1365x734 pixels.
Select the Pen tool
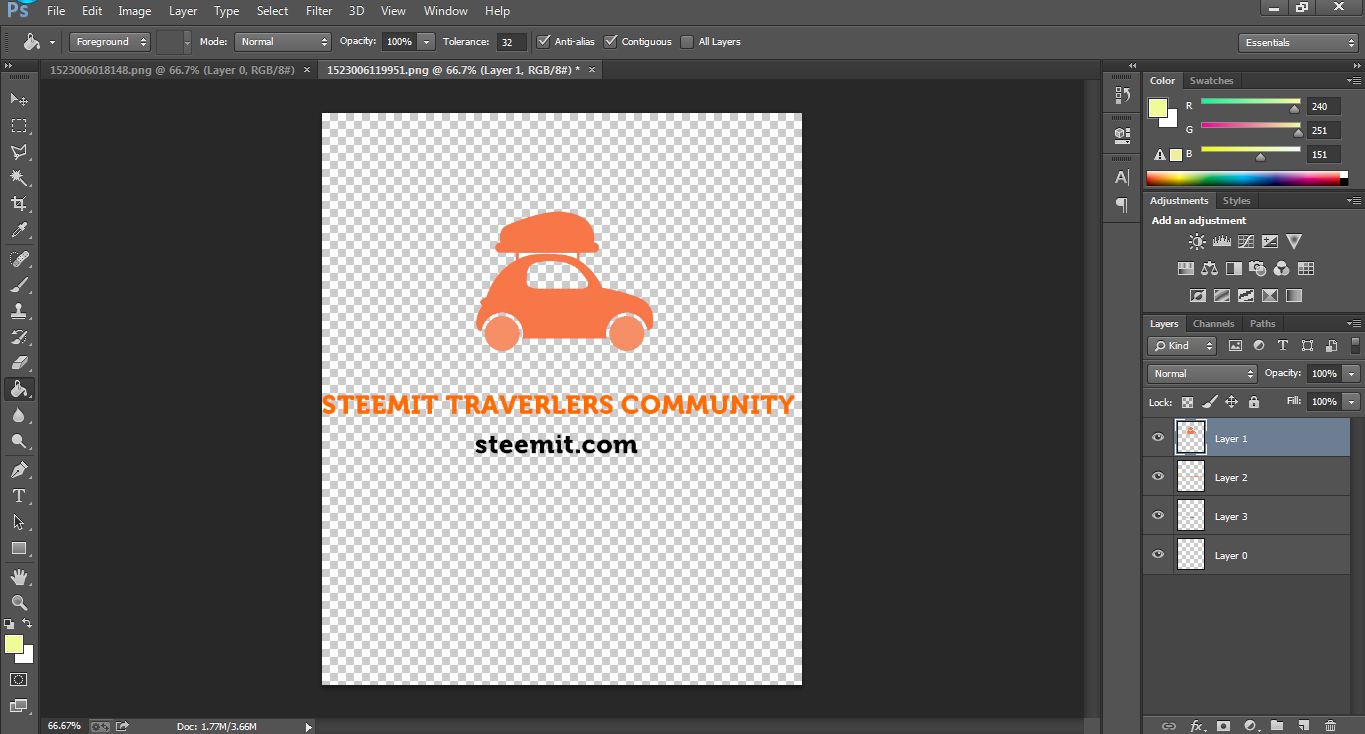(x=19, y=470)
